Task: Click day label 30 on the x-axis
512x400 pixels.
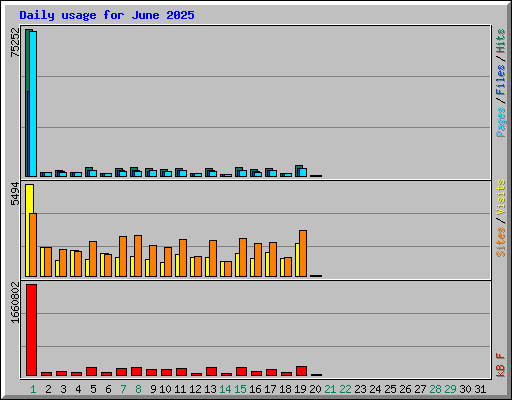Action: pyautogui.click(x=465, y=389)
